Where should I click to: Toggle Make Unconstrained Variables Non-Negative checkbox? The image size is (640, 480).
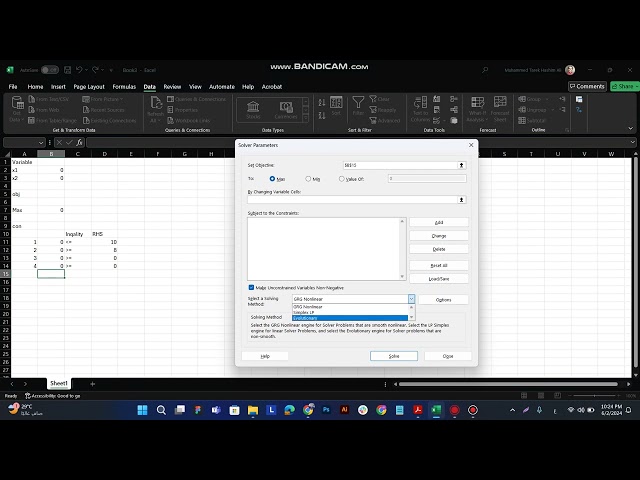[251, 287]
